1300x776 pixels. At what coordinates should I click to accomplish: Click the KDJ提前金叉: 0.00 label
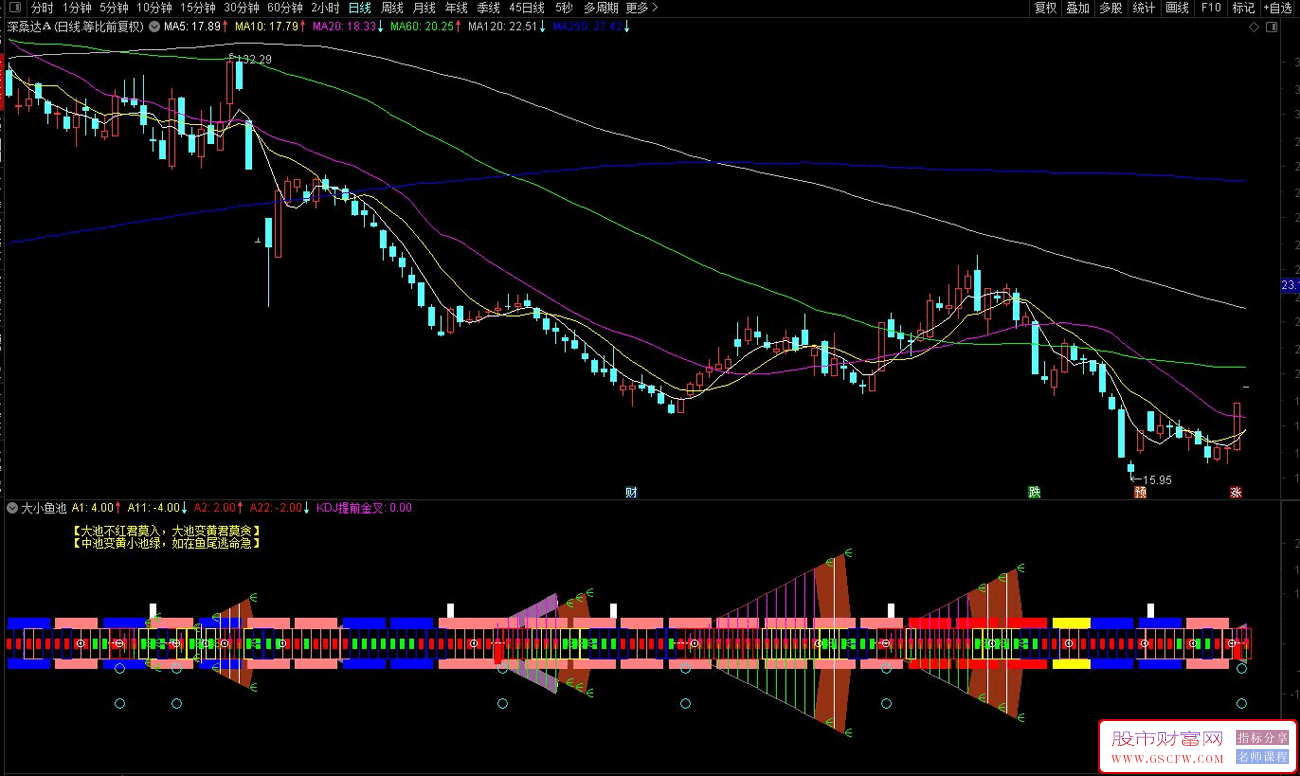click(x=364, y=508)
